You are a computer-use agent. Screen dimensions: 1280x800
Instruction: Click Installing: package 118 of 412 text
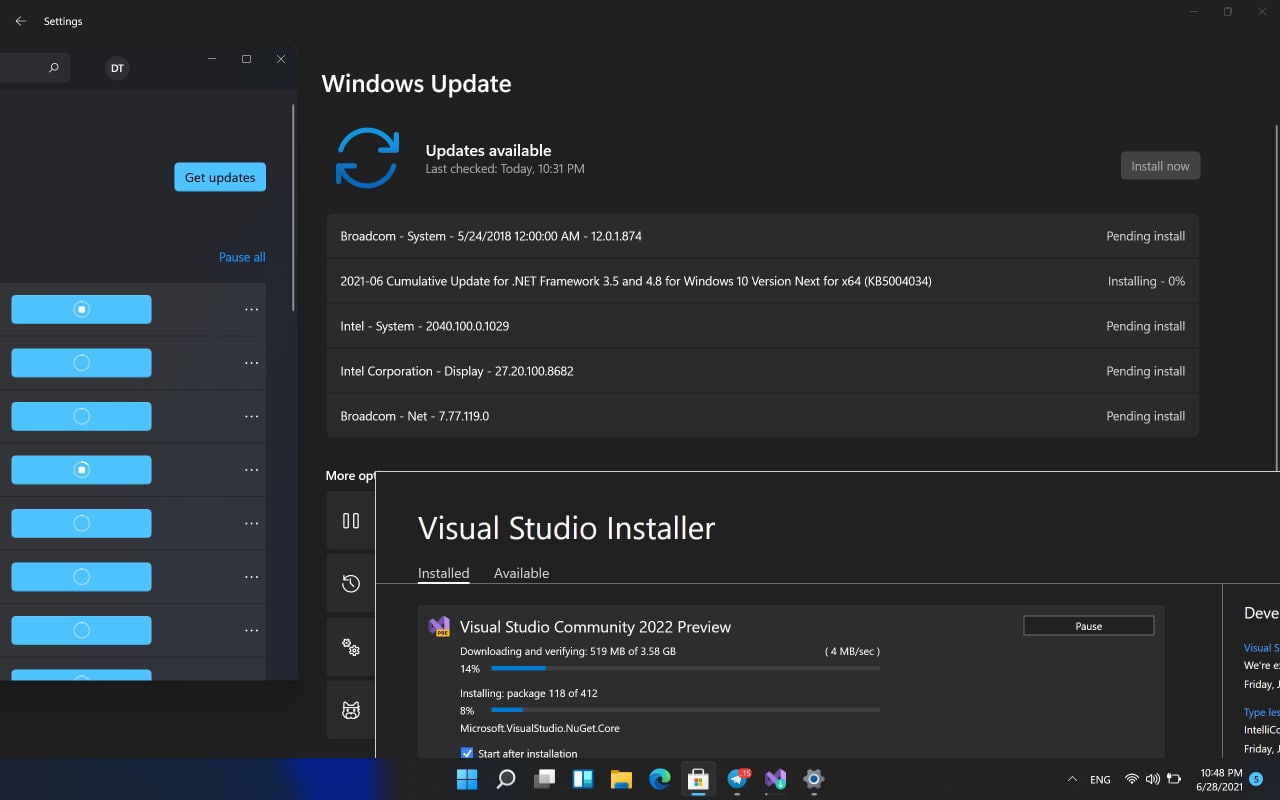(529, 693)
